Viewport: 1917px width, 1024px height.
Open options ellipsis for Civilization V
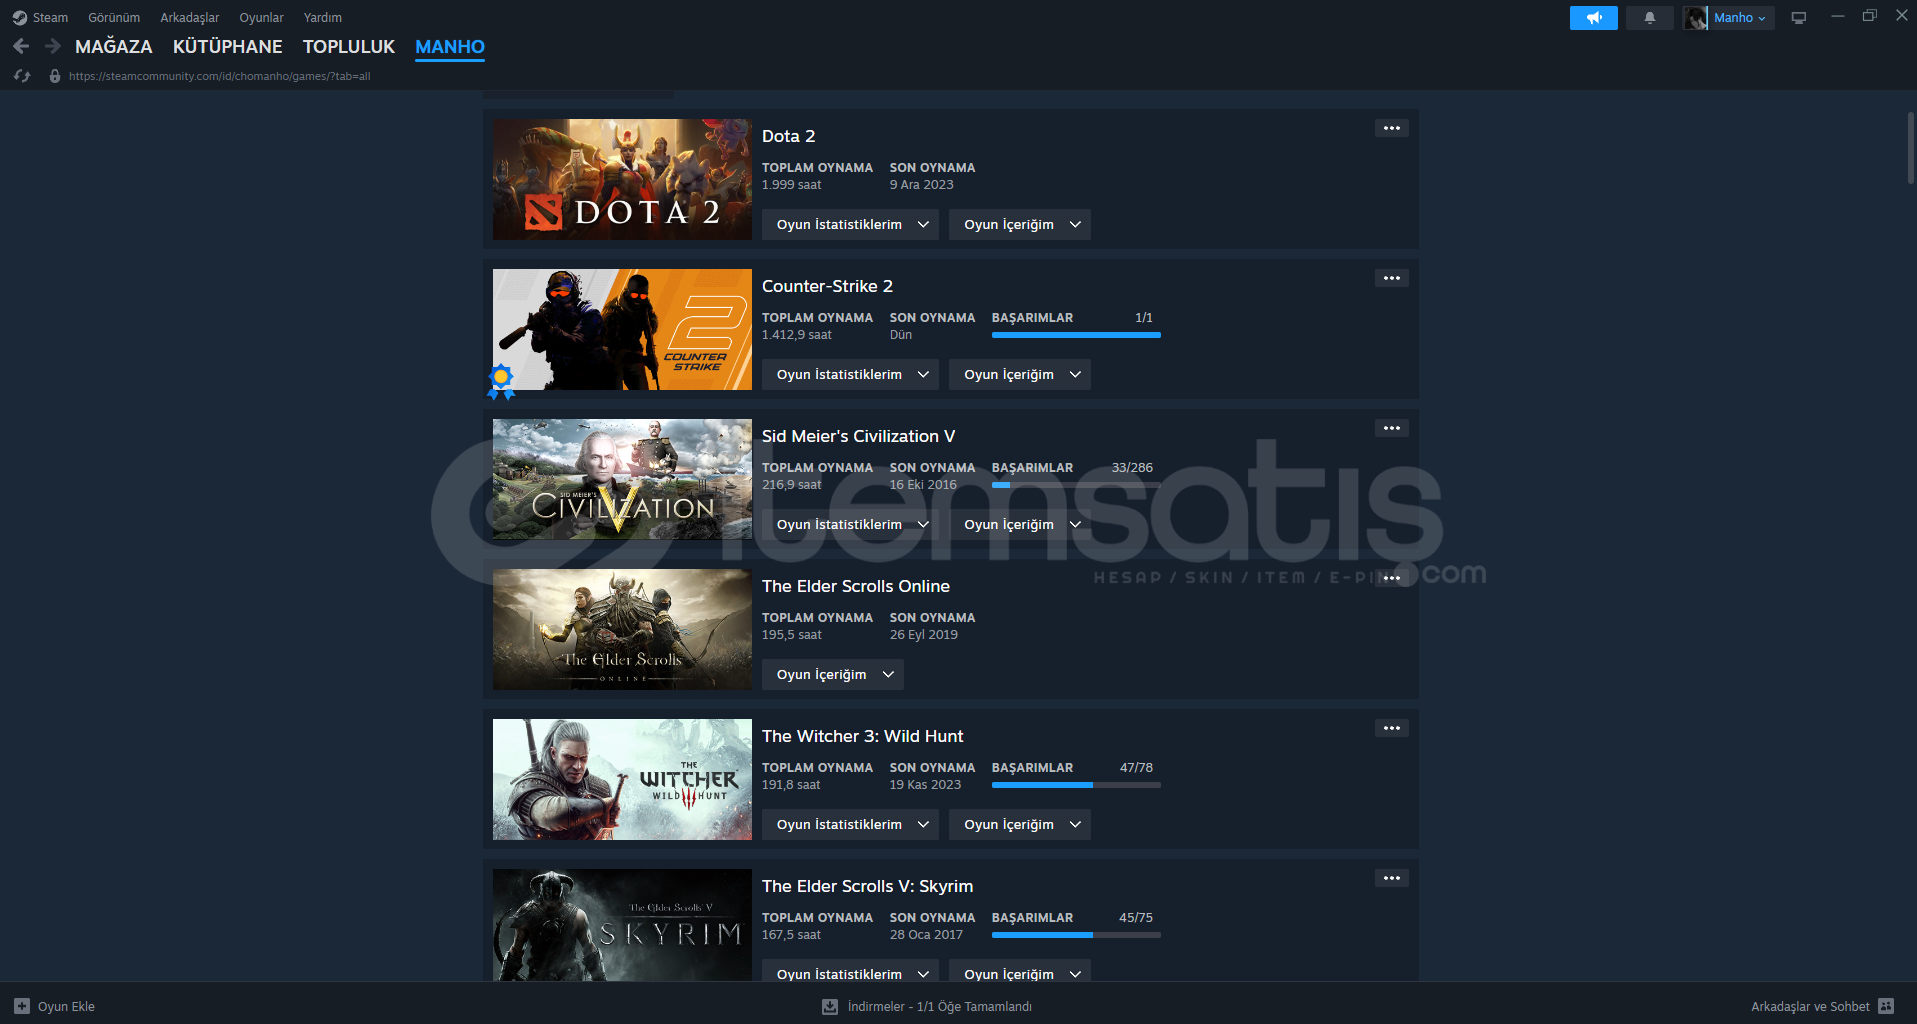(1392, 428)
